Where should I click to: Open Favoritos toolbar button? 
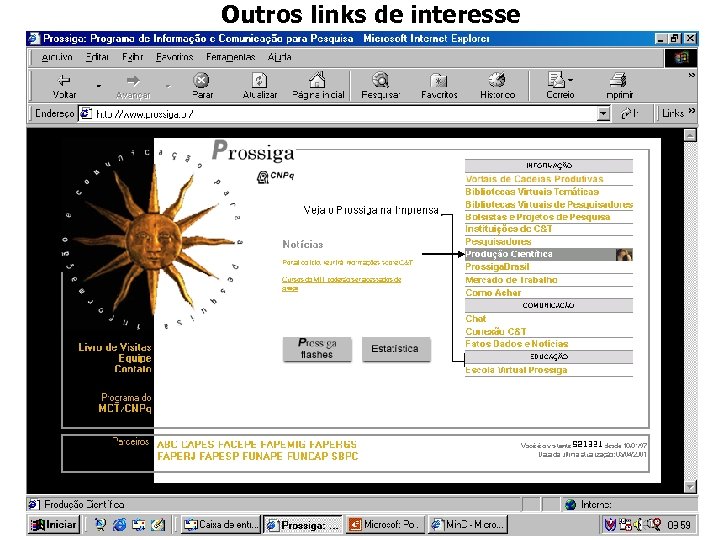pyautogui.click(x=439, y=86)
